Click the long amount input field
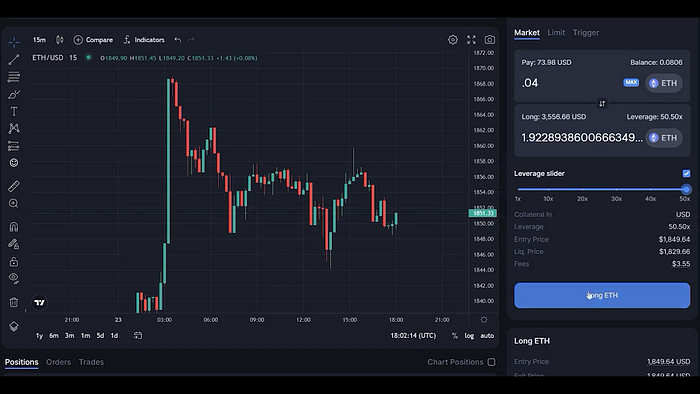The image size is (700, 394). click(582, 138)
